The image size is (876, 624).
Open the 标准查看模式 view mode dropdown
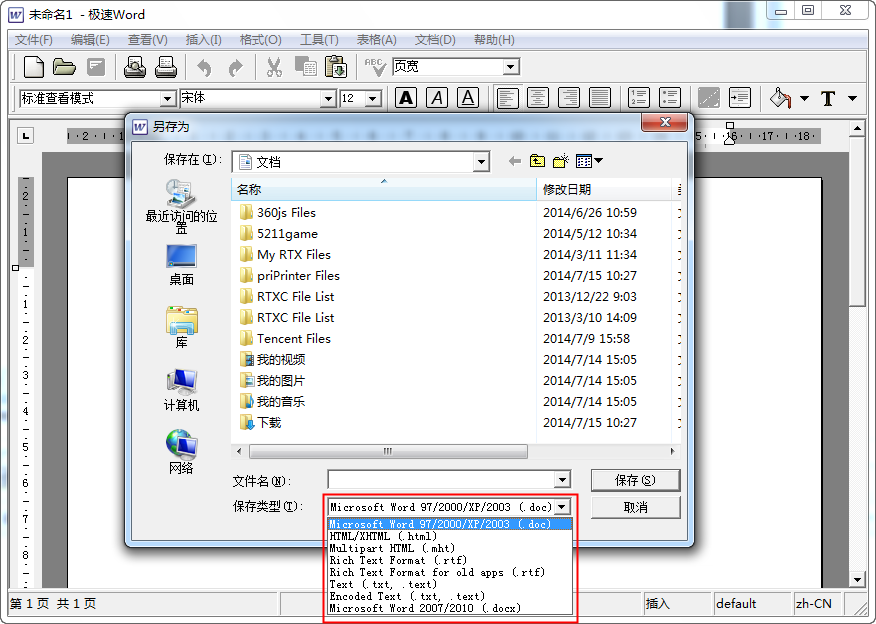pos(167,99)
